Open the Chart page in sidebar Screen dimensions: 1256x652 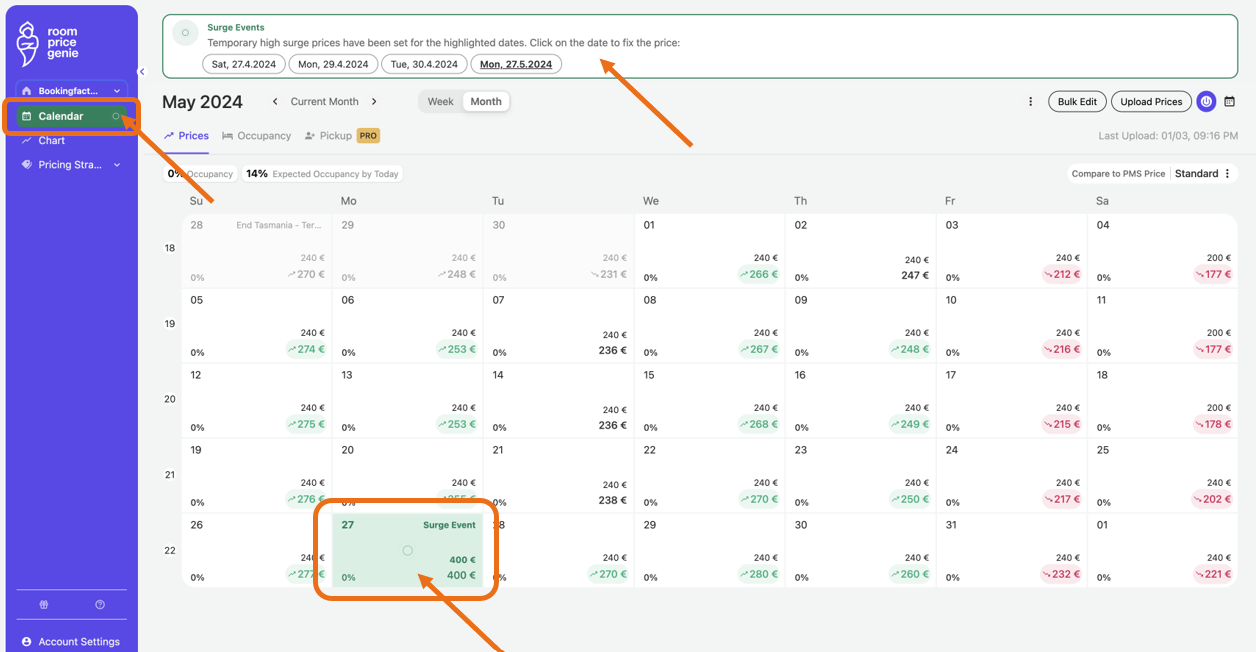[x=51, y=141]
